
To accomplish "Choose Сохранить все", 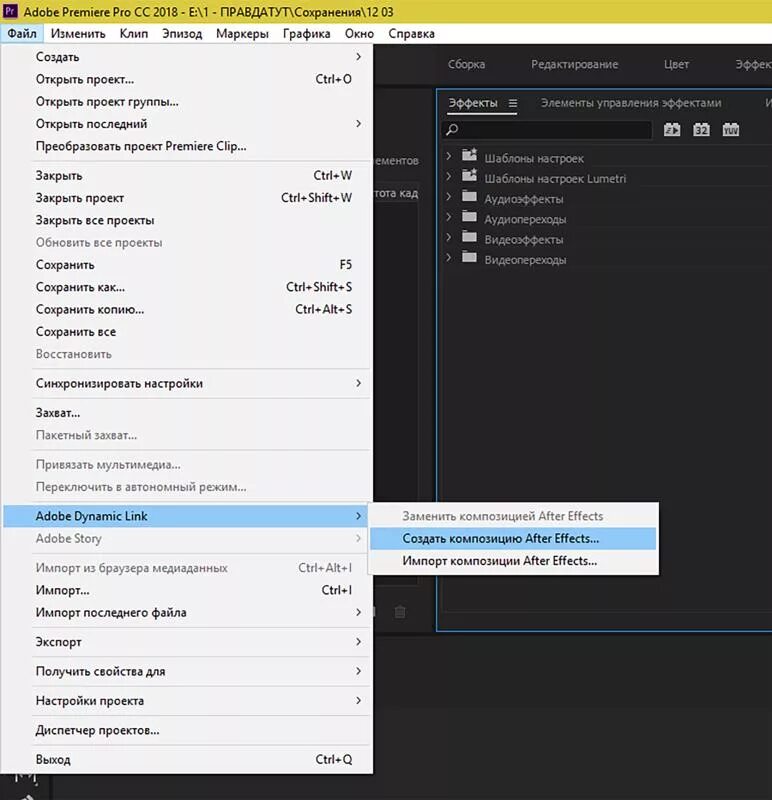I will coord(187,332).
